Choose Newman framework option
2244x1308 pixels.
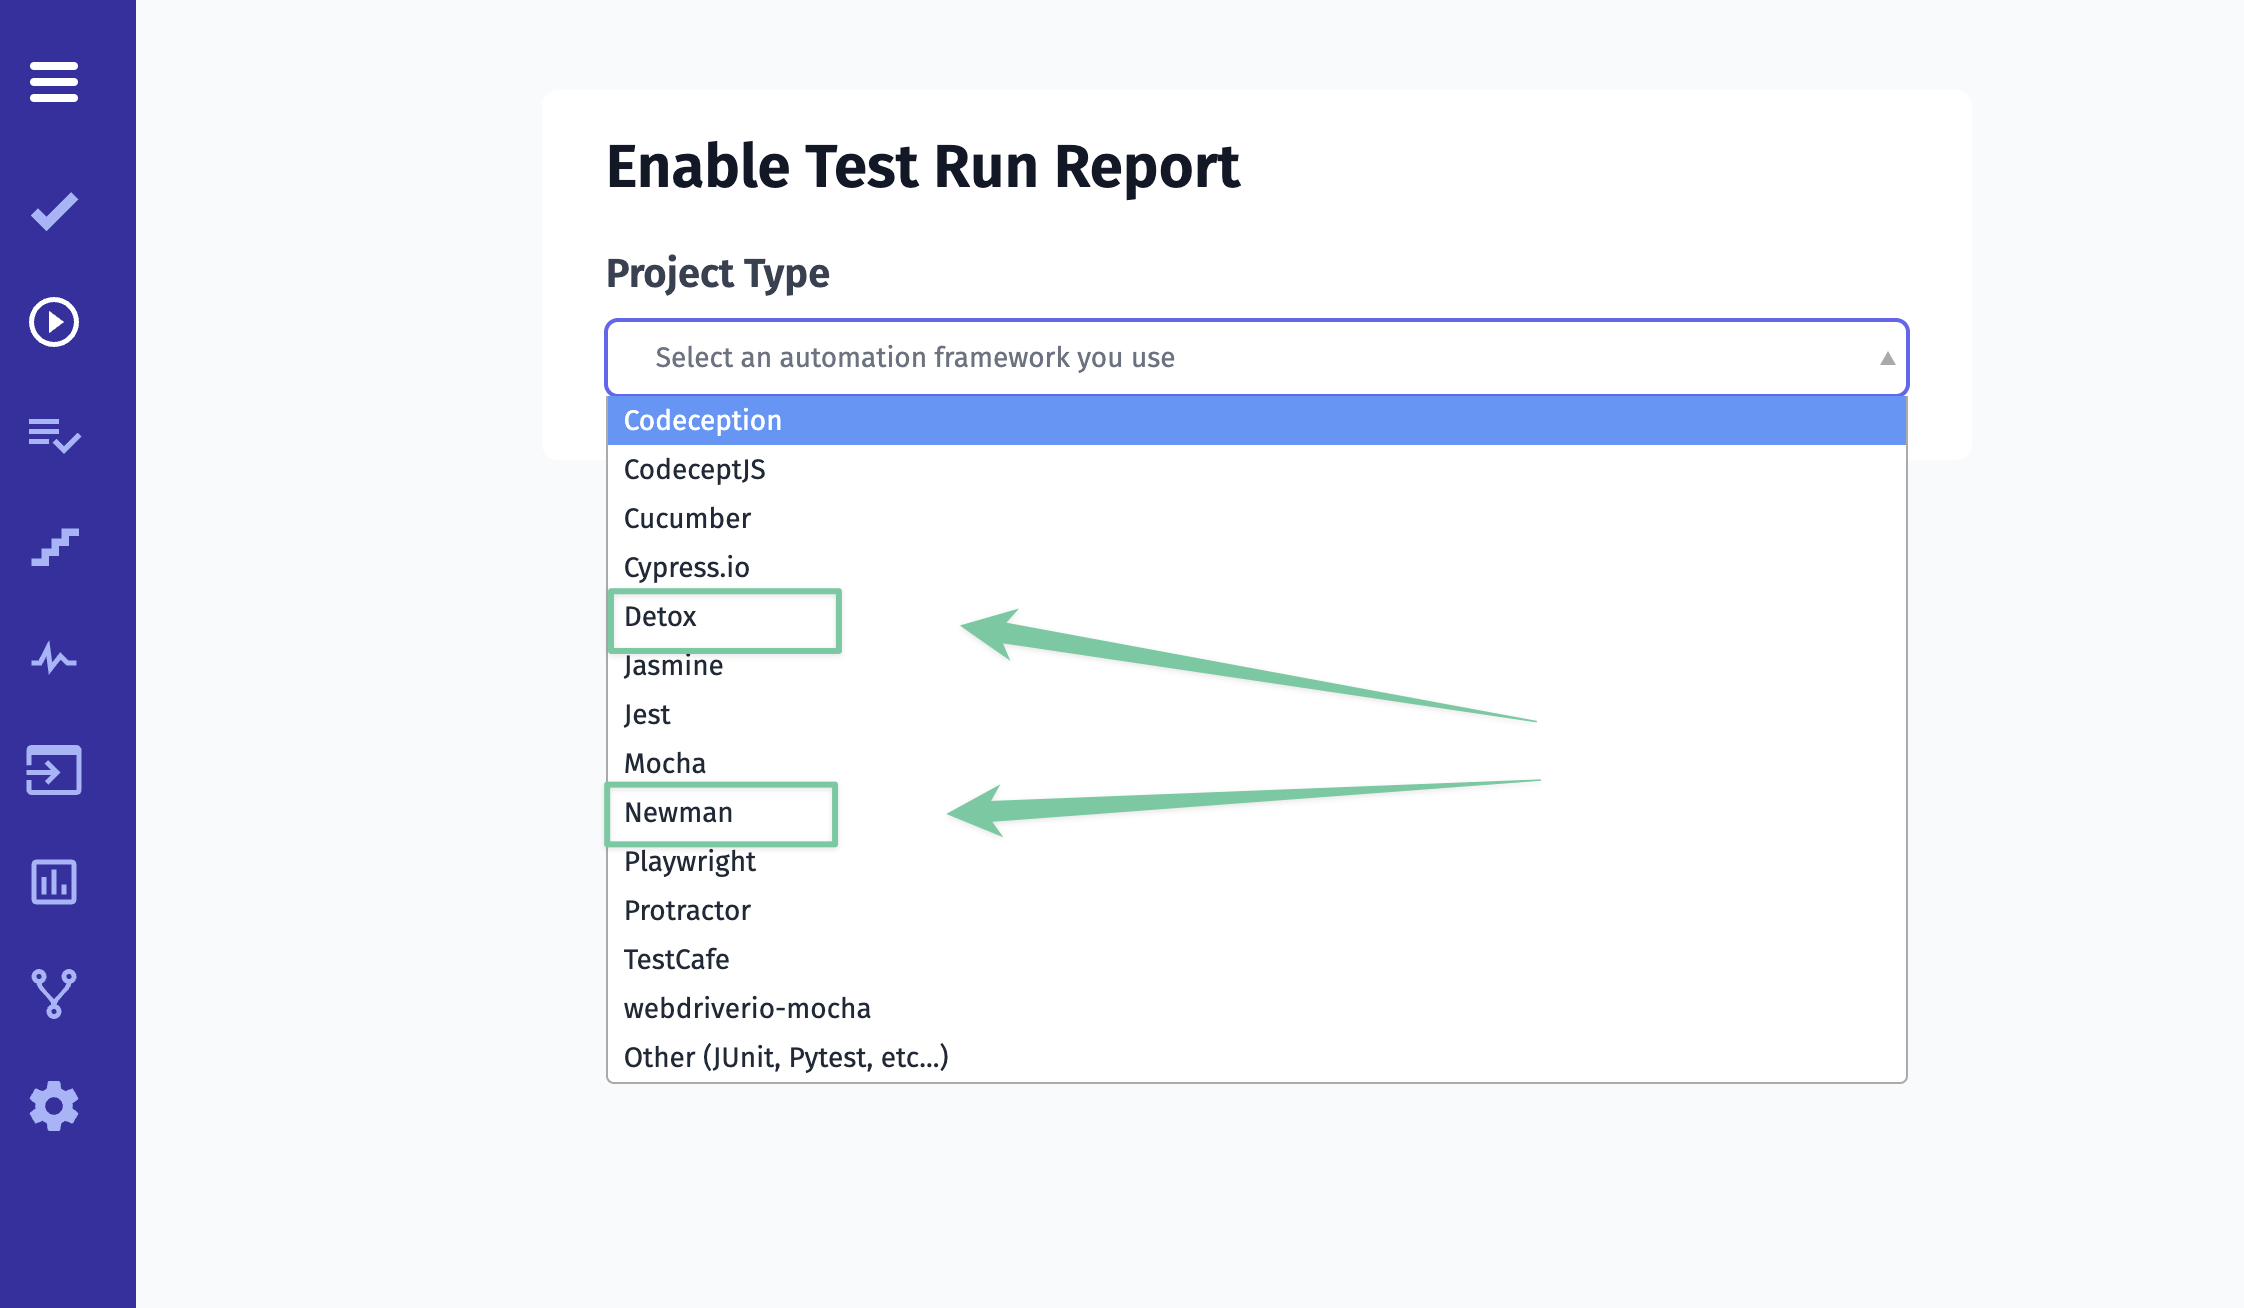click(1257, 812)
